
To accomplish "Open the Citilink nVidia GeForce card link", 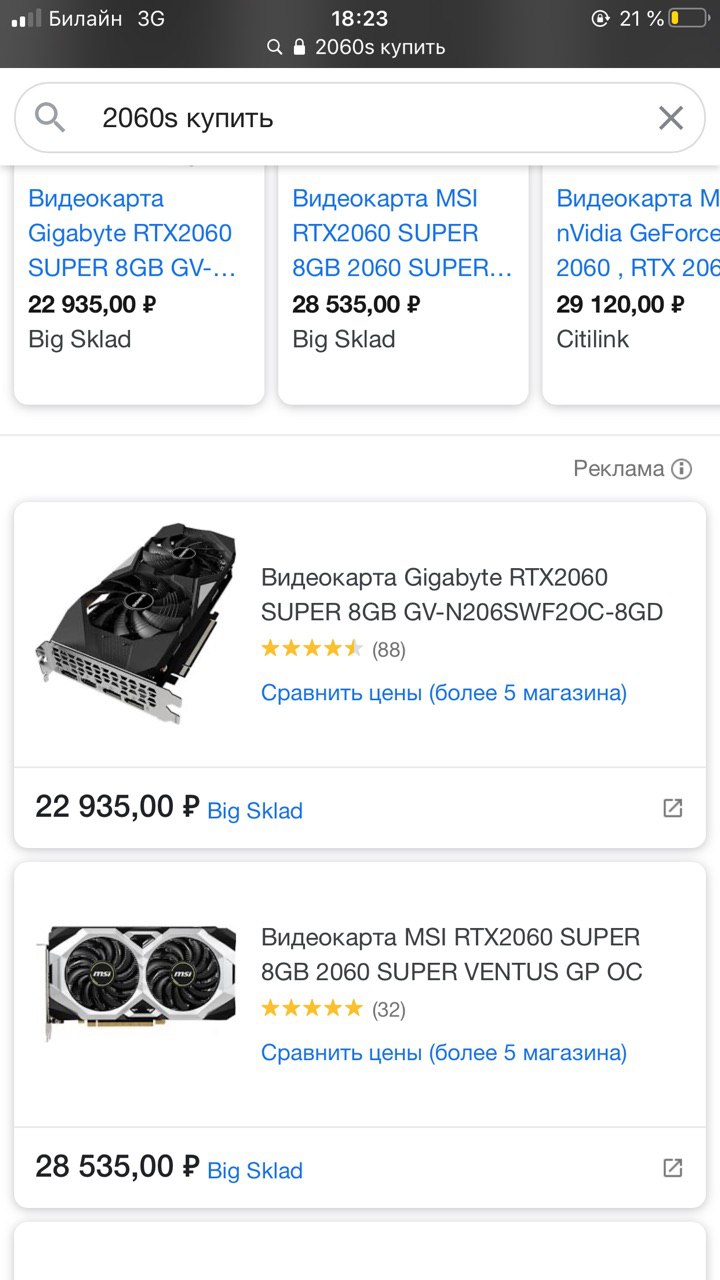I will click(x=638, y=233).
